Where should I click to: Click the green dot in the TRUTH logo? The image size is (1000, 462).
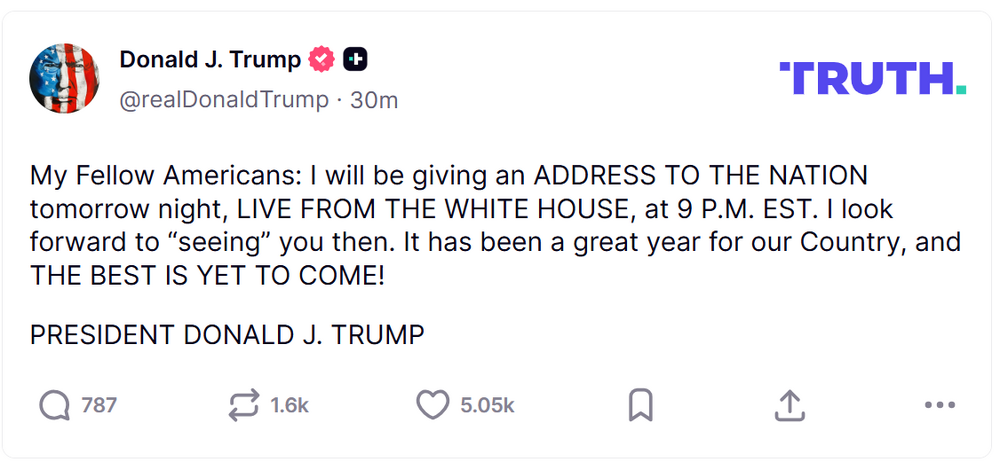[x=960, y=89]
